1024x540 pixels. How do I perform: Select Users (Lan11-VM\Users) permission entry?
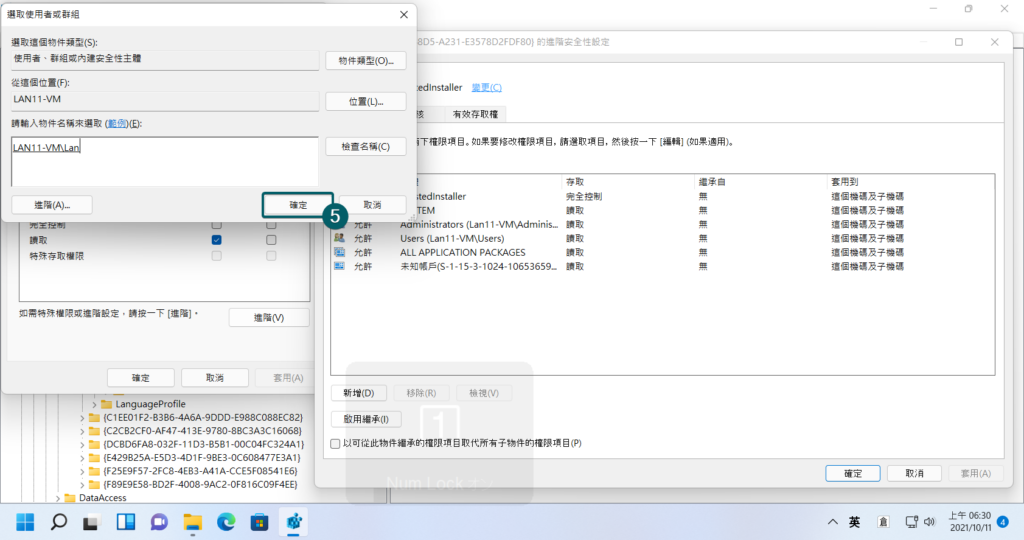tap(662, 238)
